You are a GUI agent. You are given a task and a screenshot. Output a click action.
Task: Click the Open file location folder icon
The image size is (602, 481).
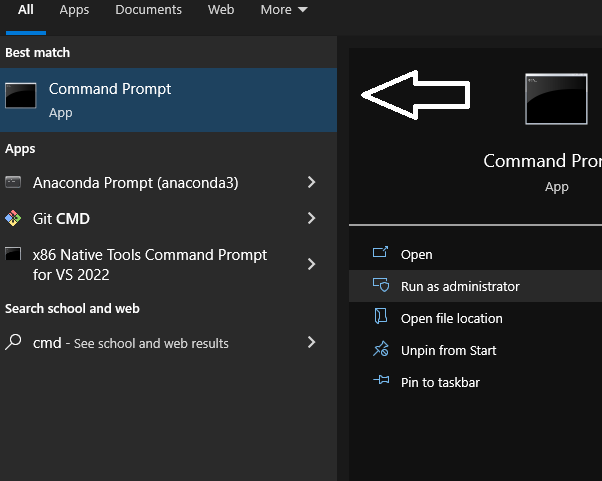coord(380,316)
